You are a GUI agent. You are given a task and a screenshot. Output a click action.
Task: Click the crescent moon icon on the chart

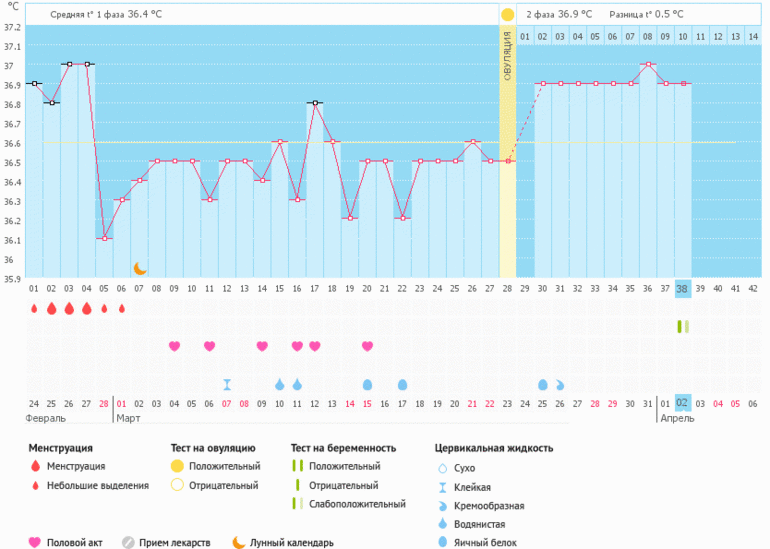coord(140,268)
